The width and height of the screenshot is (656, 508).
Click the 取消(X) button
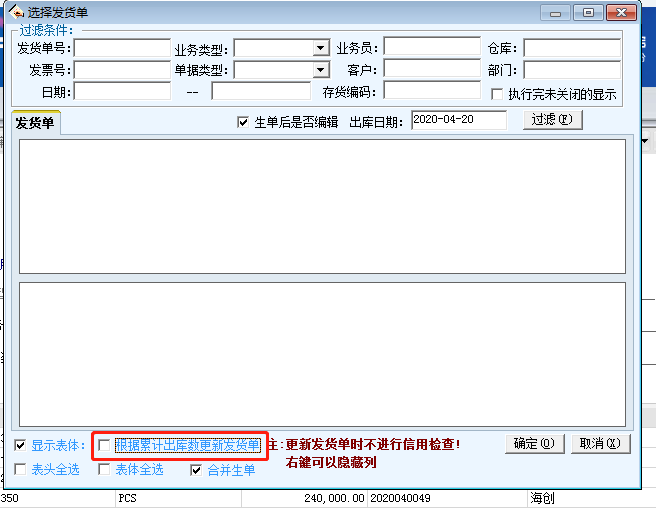600,444
